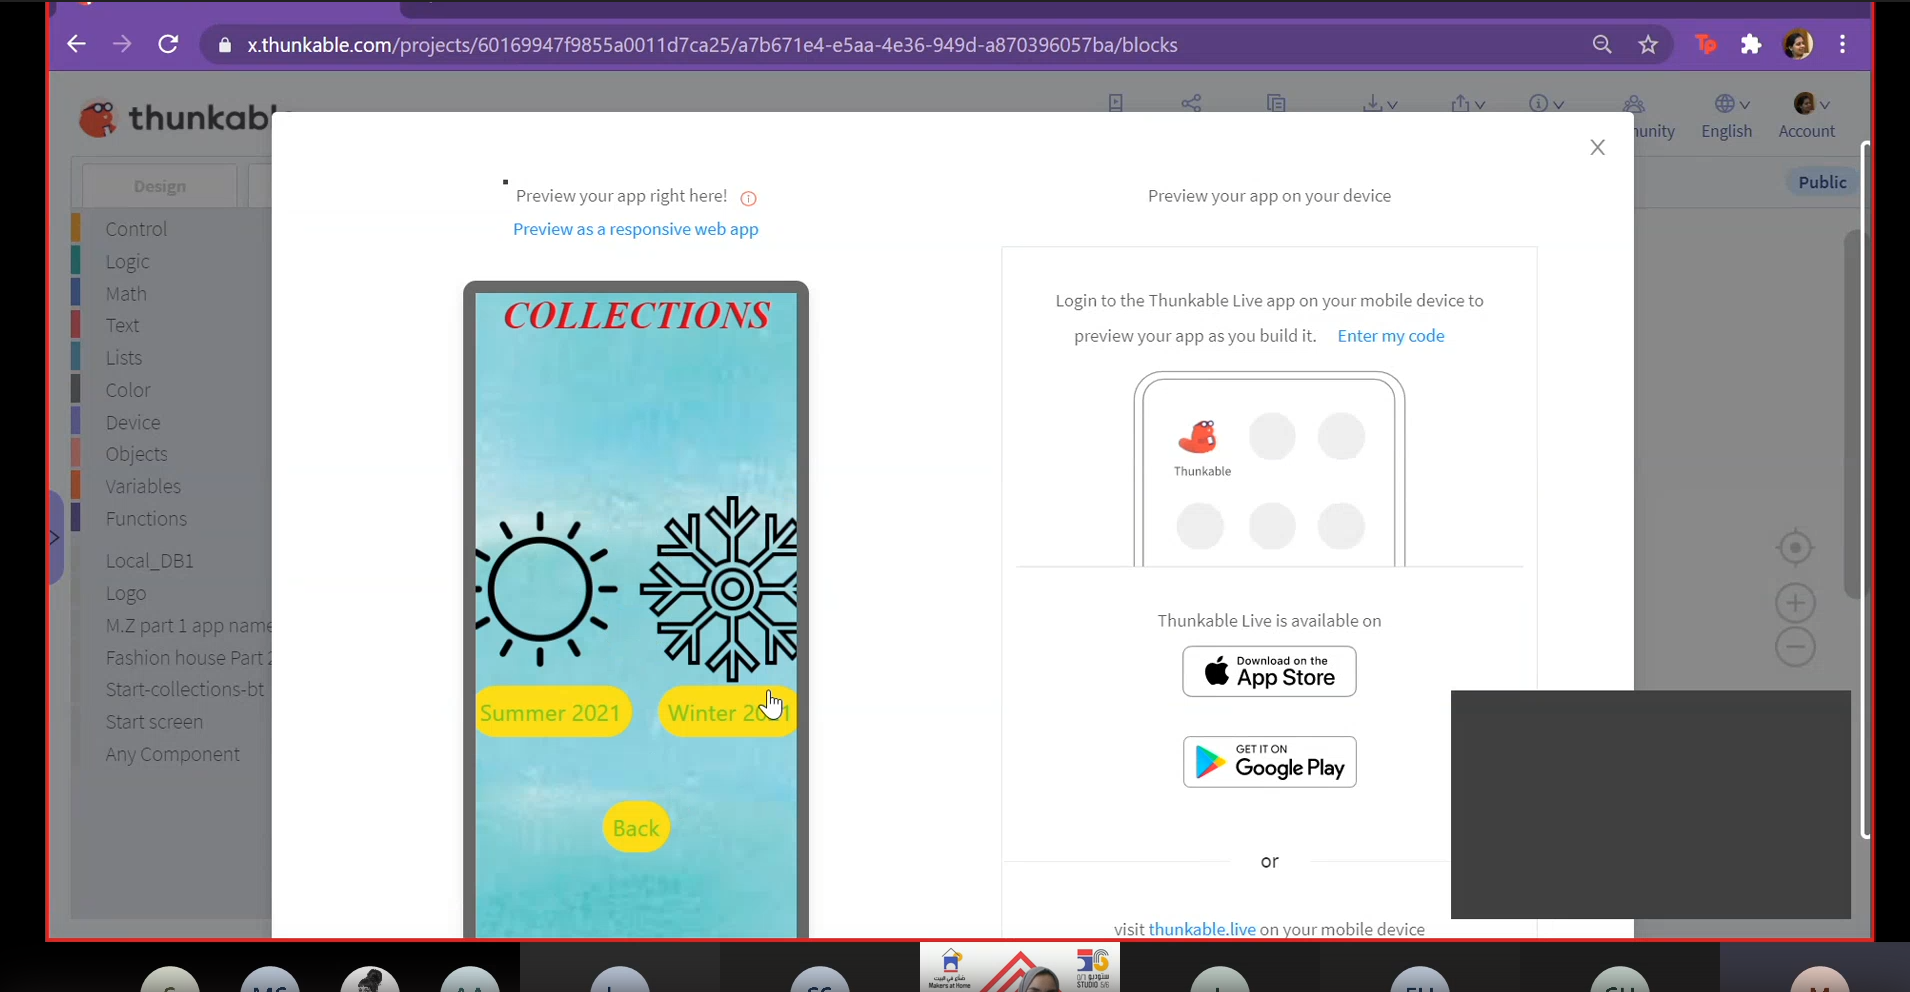Image resolution: width=1910 pixels, height=992 pixels.
Task: Open the Math blocks category
Action: [x=126, y=294]
